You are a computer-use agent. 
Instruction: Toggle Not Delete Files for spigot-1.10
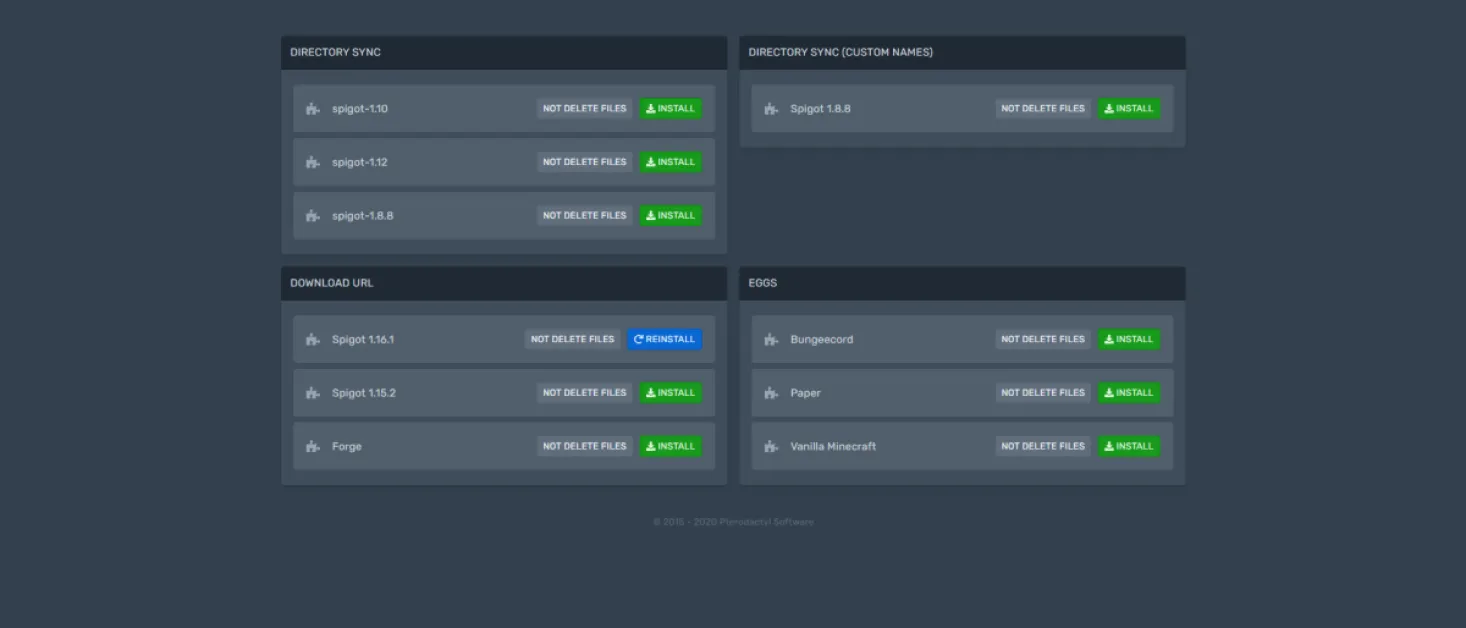[x=585, y=109]
